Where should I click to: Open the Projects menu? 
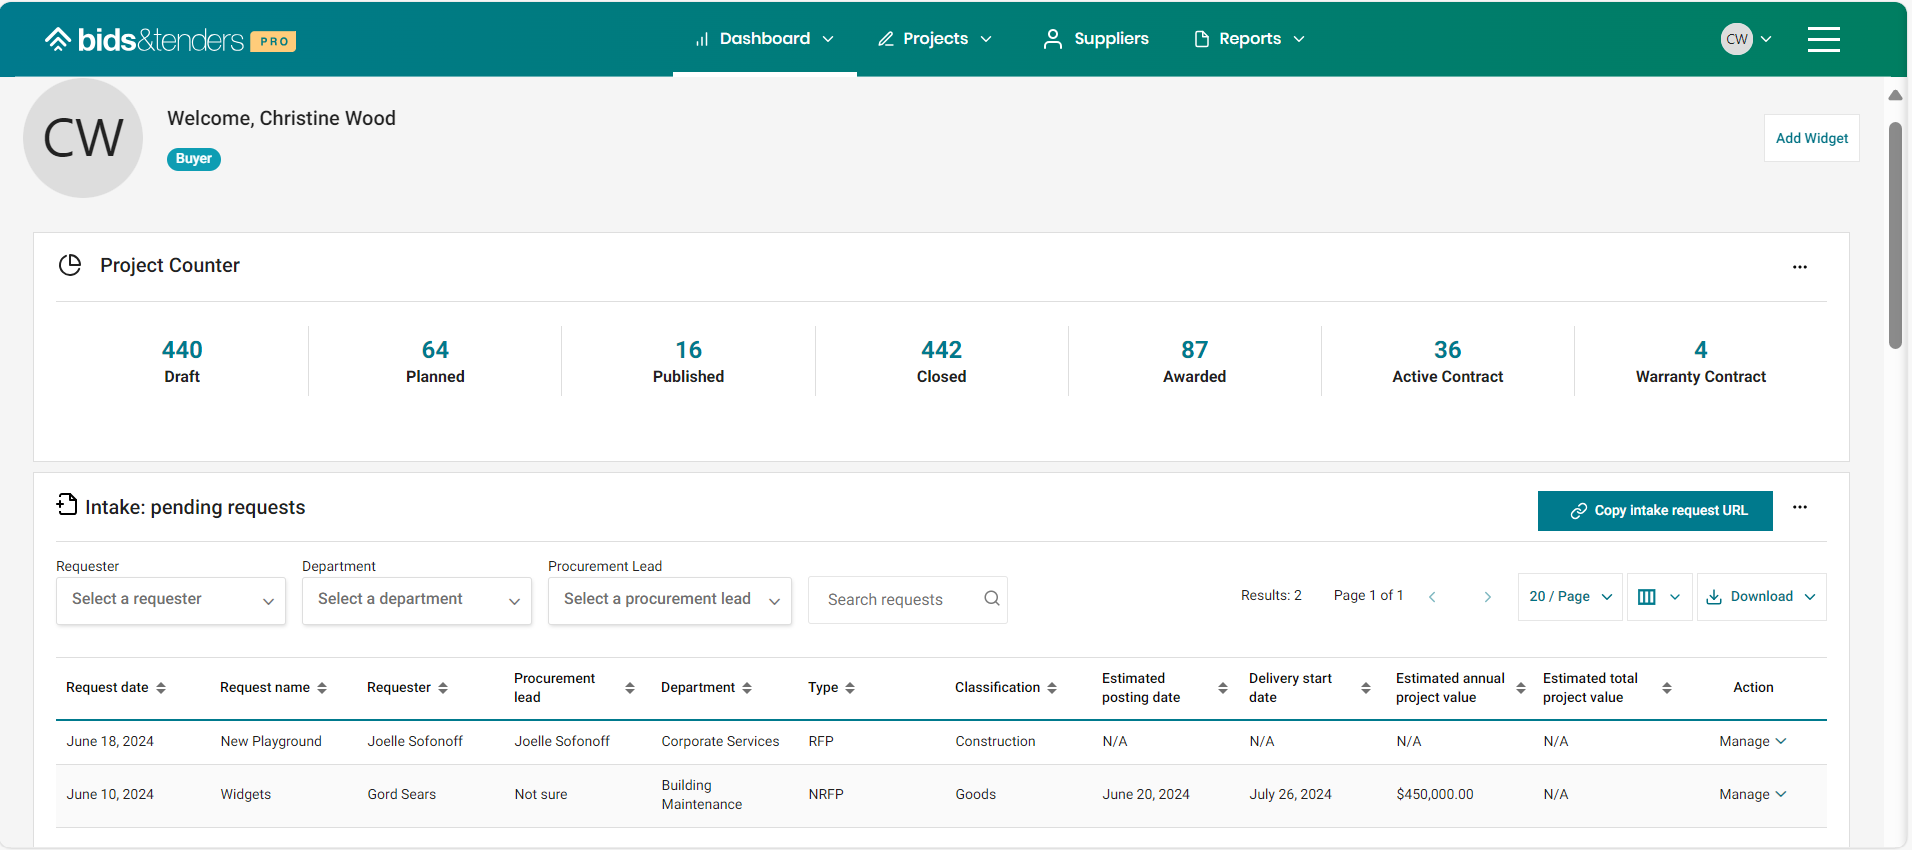pyautogui.click(x=935, y=39)
